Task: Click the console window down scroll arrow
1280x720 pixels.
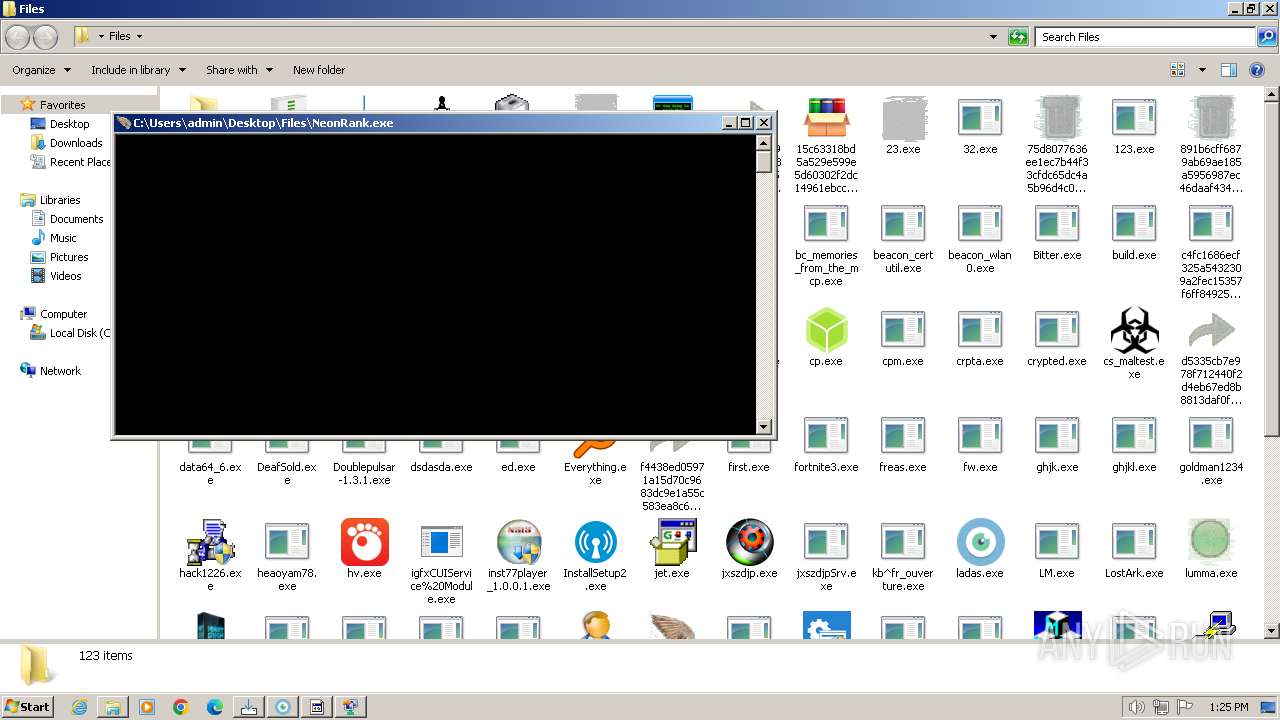Action: [x=764, y=427]
